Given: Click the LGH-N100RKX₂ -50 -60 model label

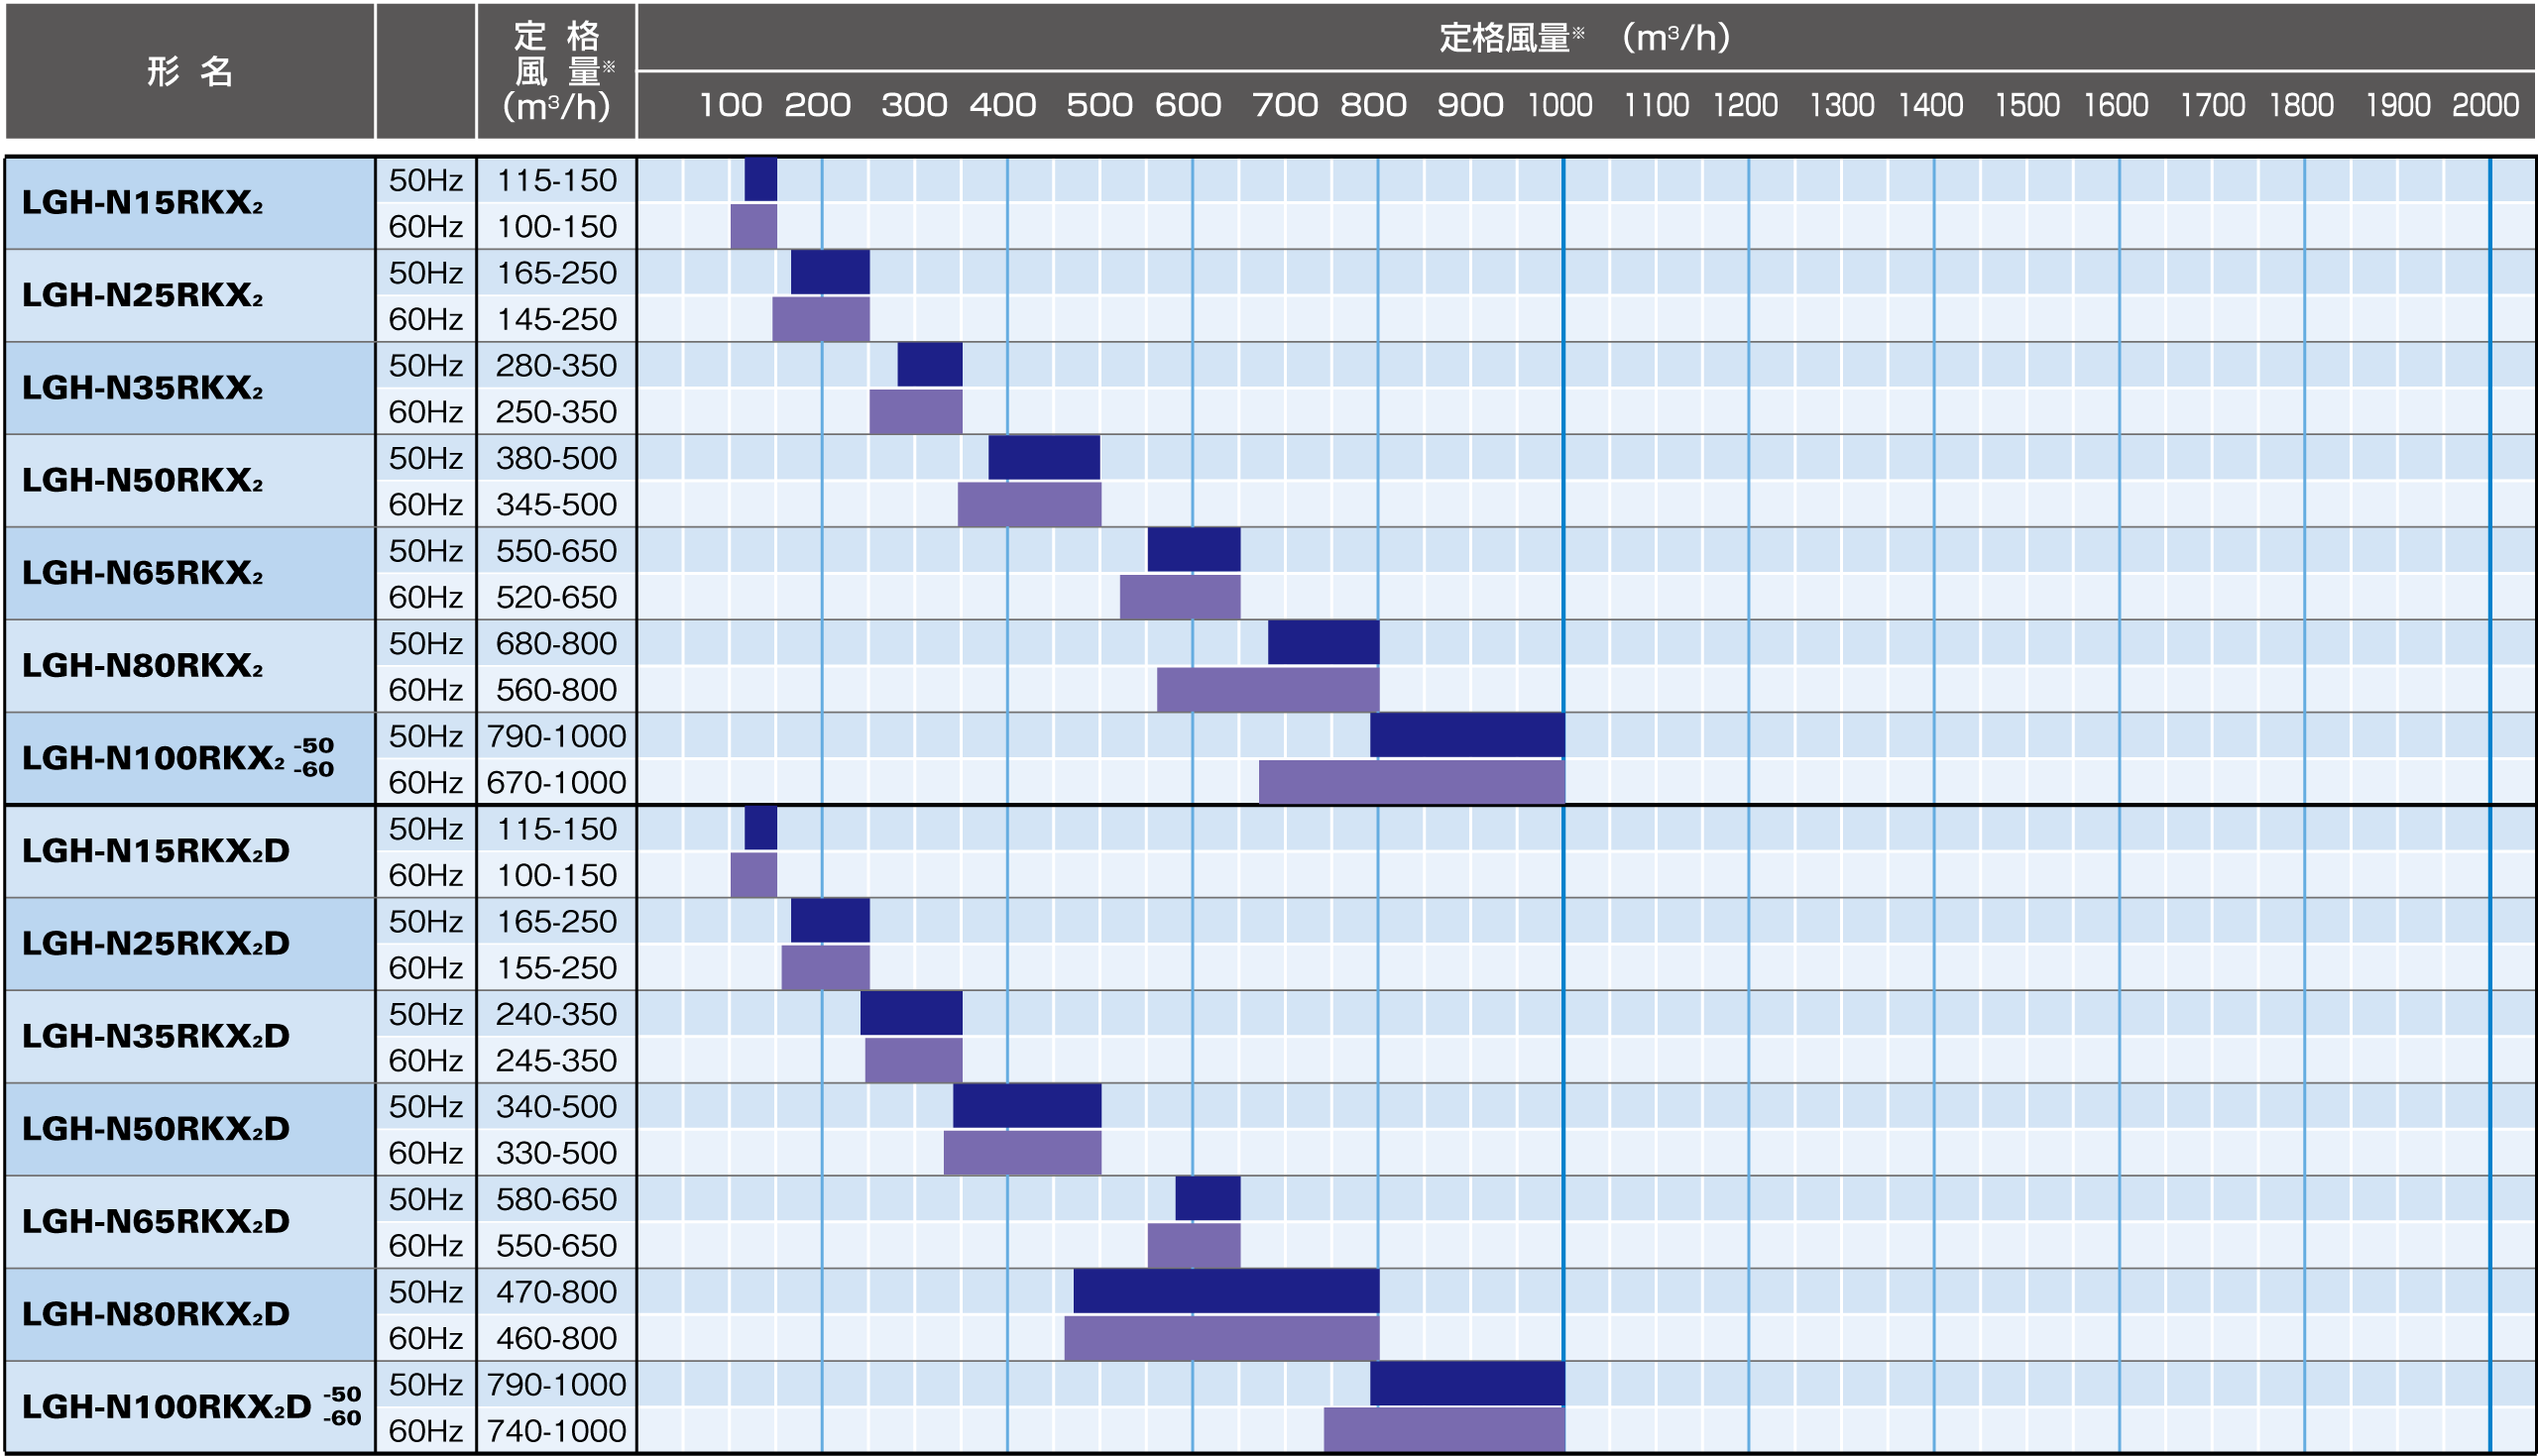Looking at the screenshot, I should [x=176, y=758].
